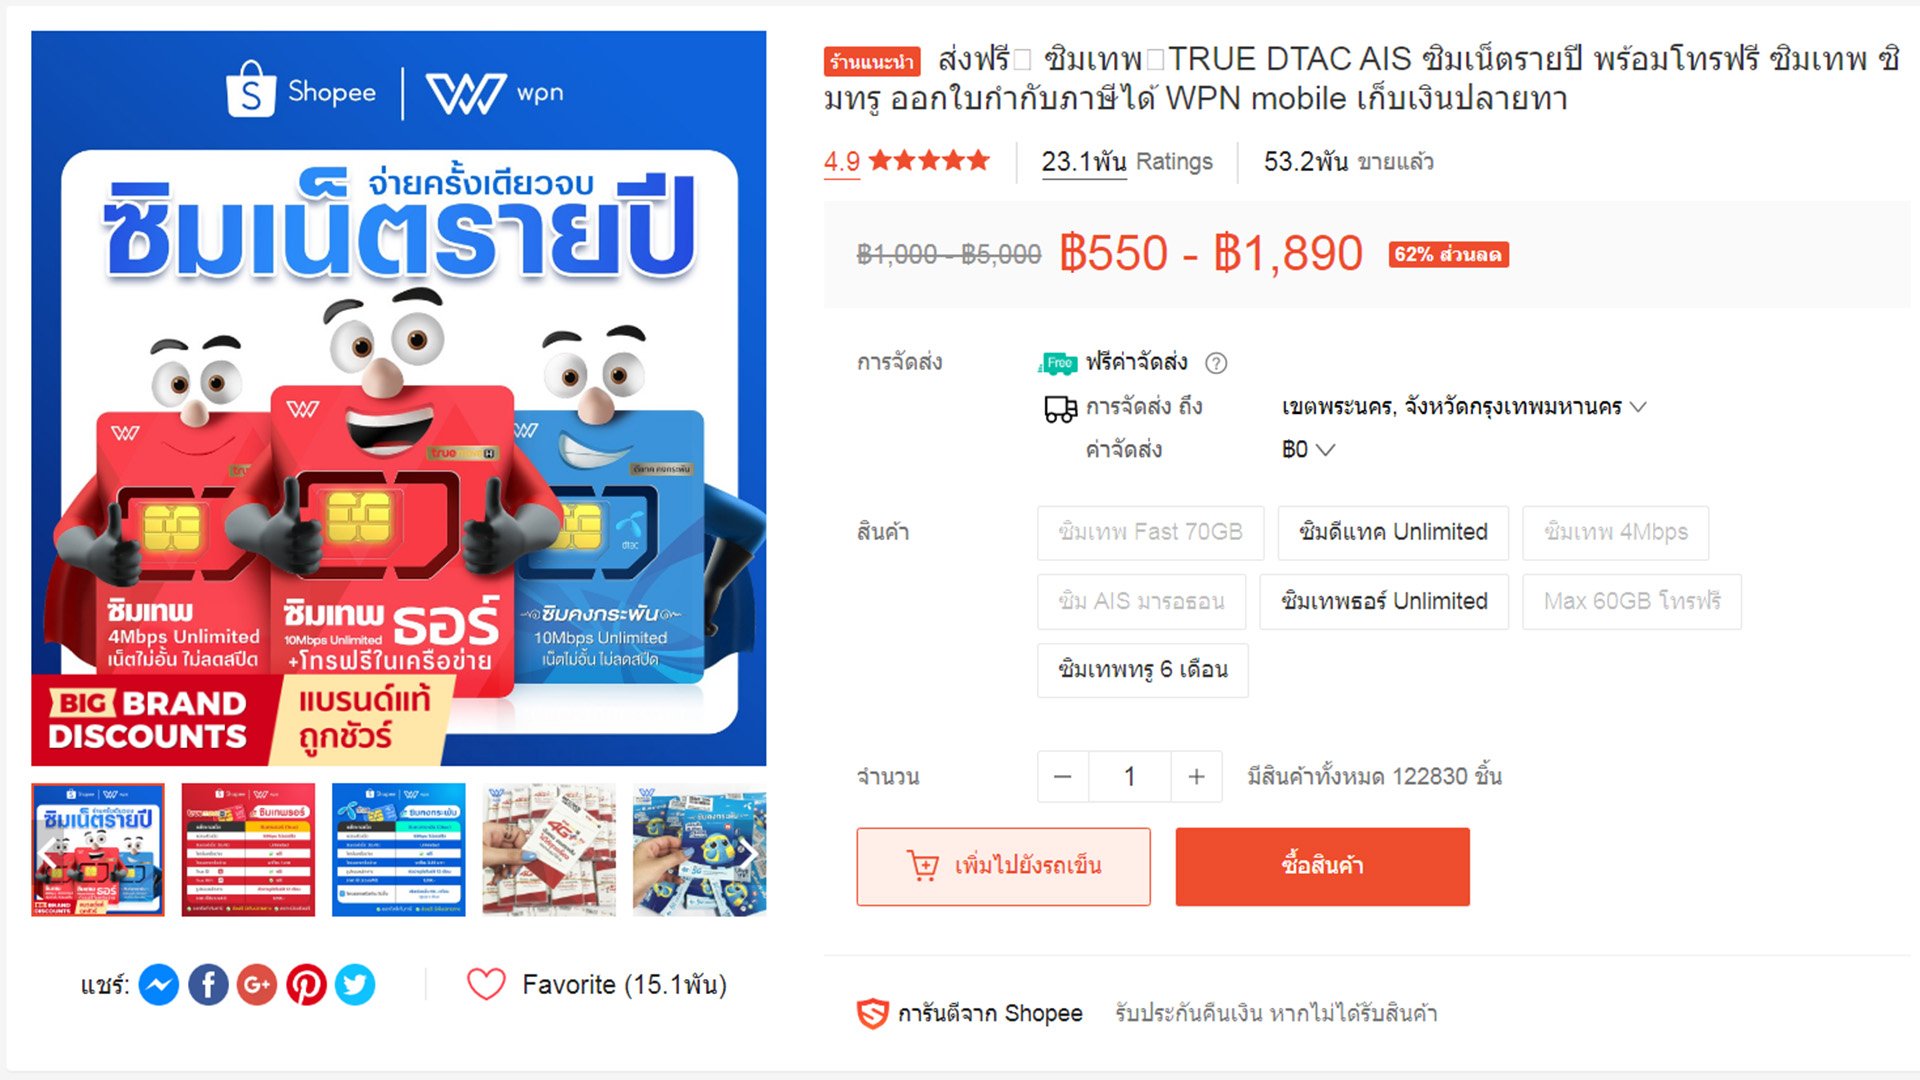1920x1080 pixels.
Task: Open the 23.1พัน Ratings section
Action: (x=1127, y=162)
